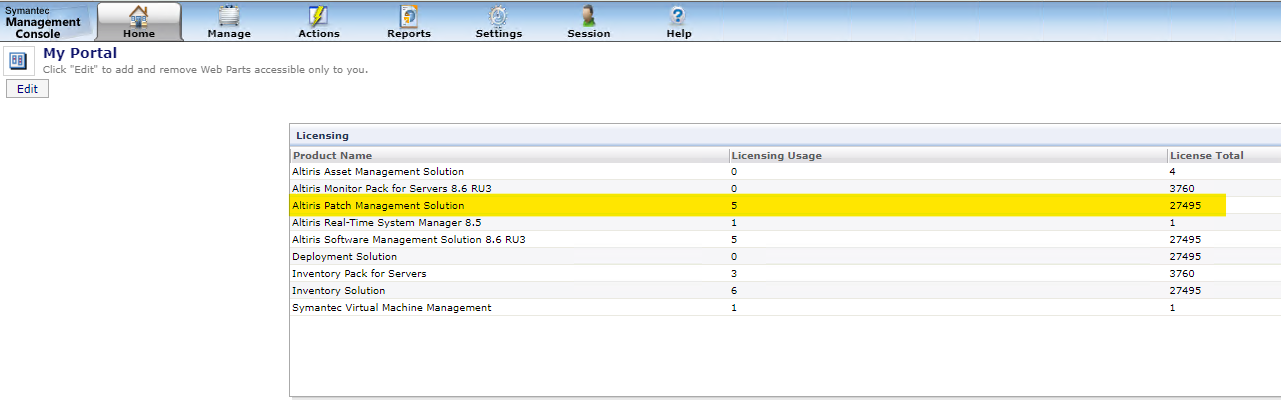Open the Manage menu label
The width and height of the screenshot is (1281, 402).
(x=229, y=34)
